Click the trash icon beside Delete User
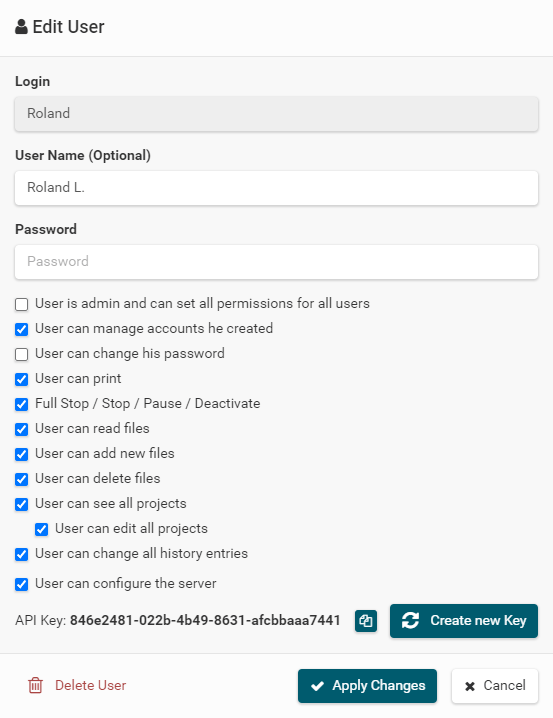553x718 pixels. (x=35, y=685)
